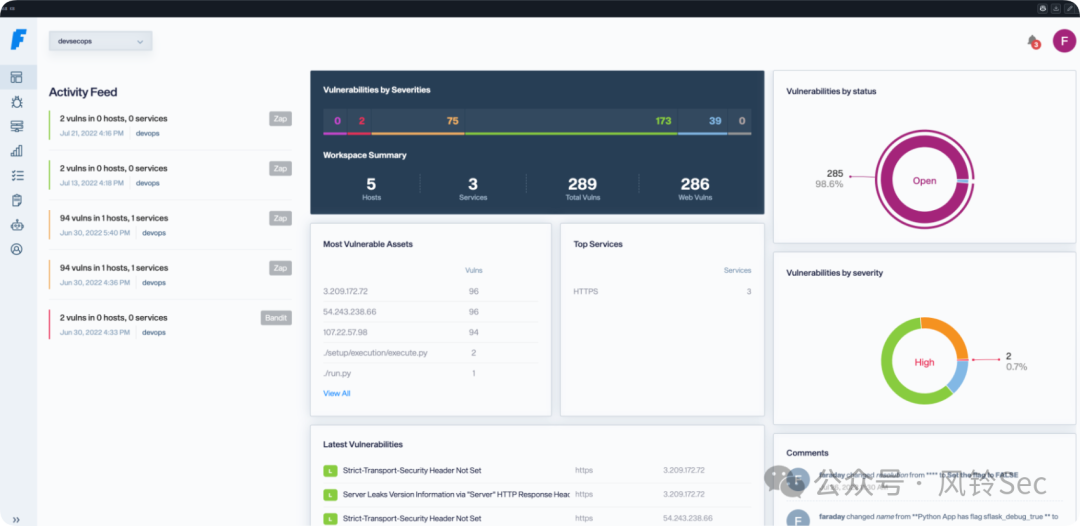Click Zap tag on Jun 30 4:36 PM activity
This screenshot has height=526, width=1080.
[280, 268]
